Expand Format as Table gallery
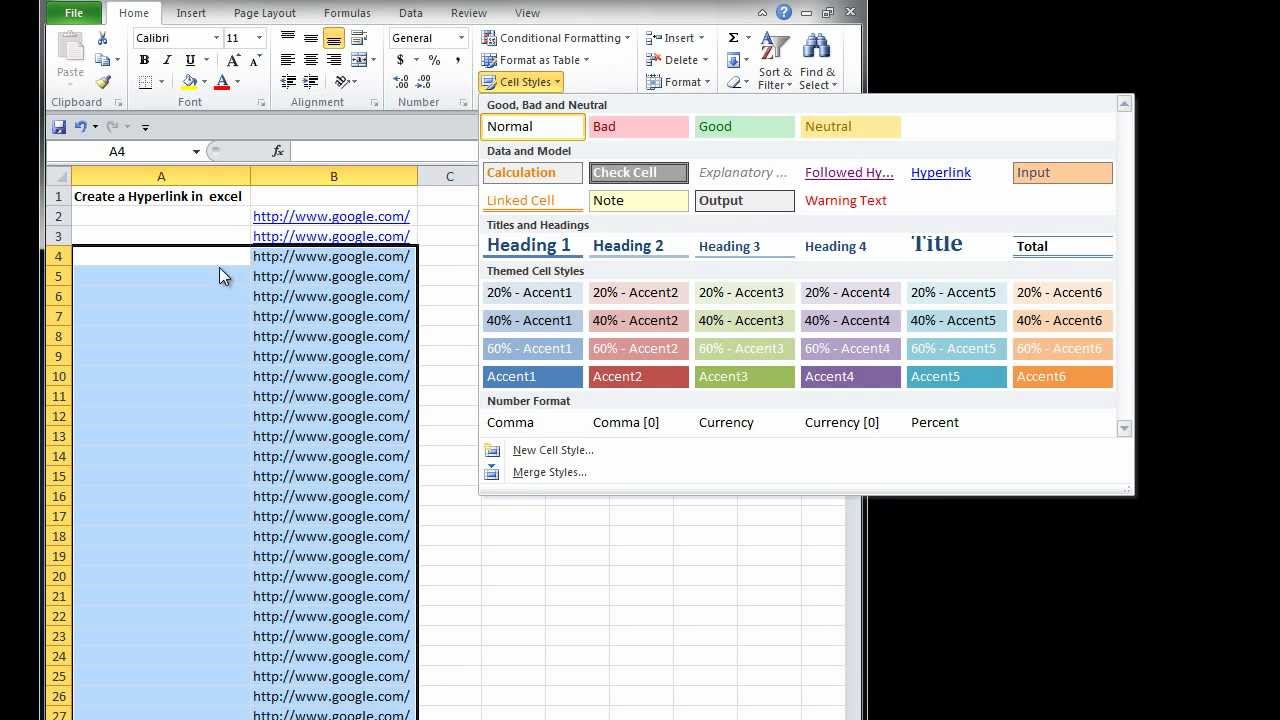Screen dimensions: 1280x720 [x=536, y=60]
